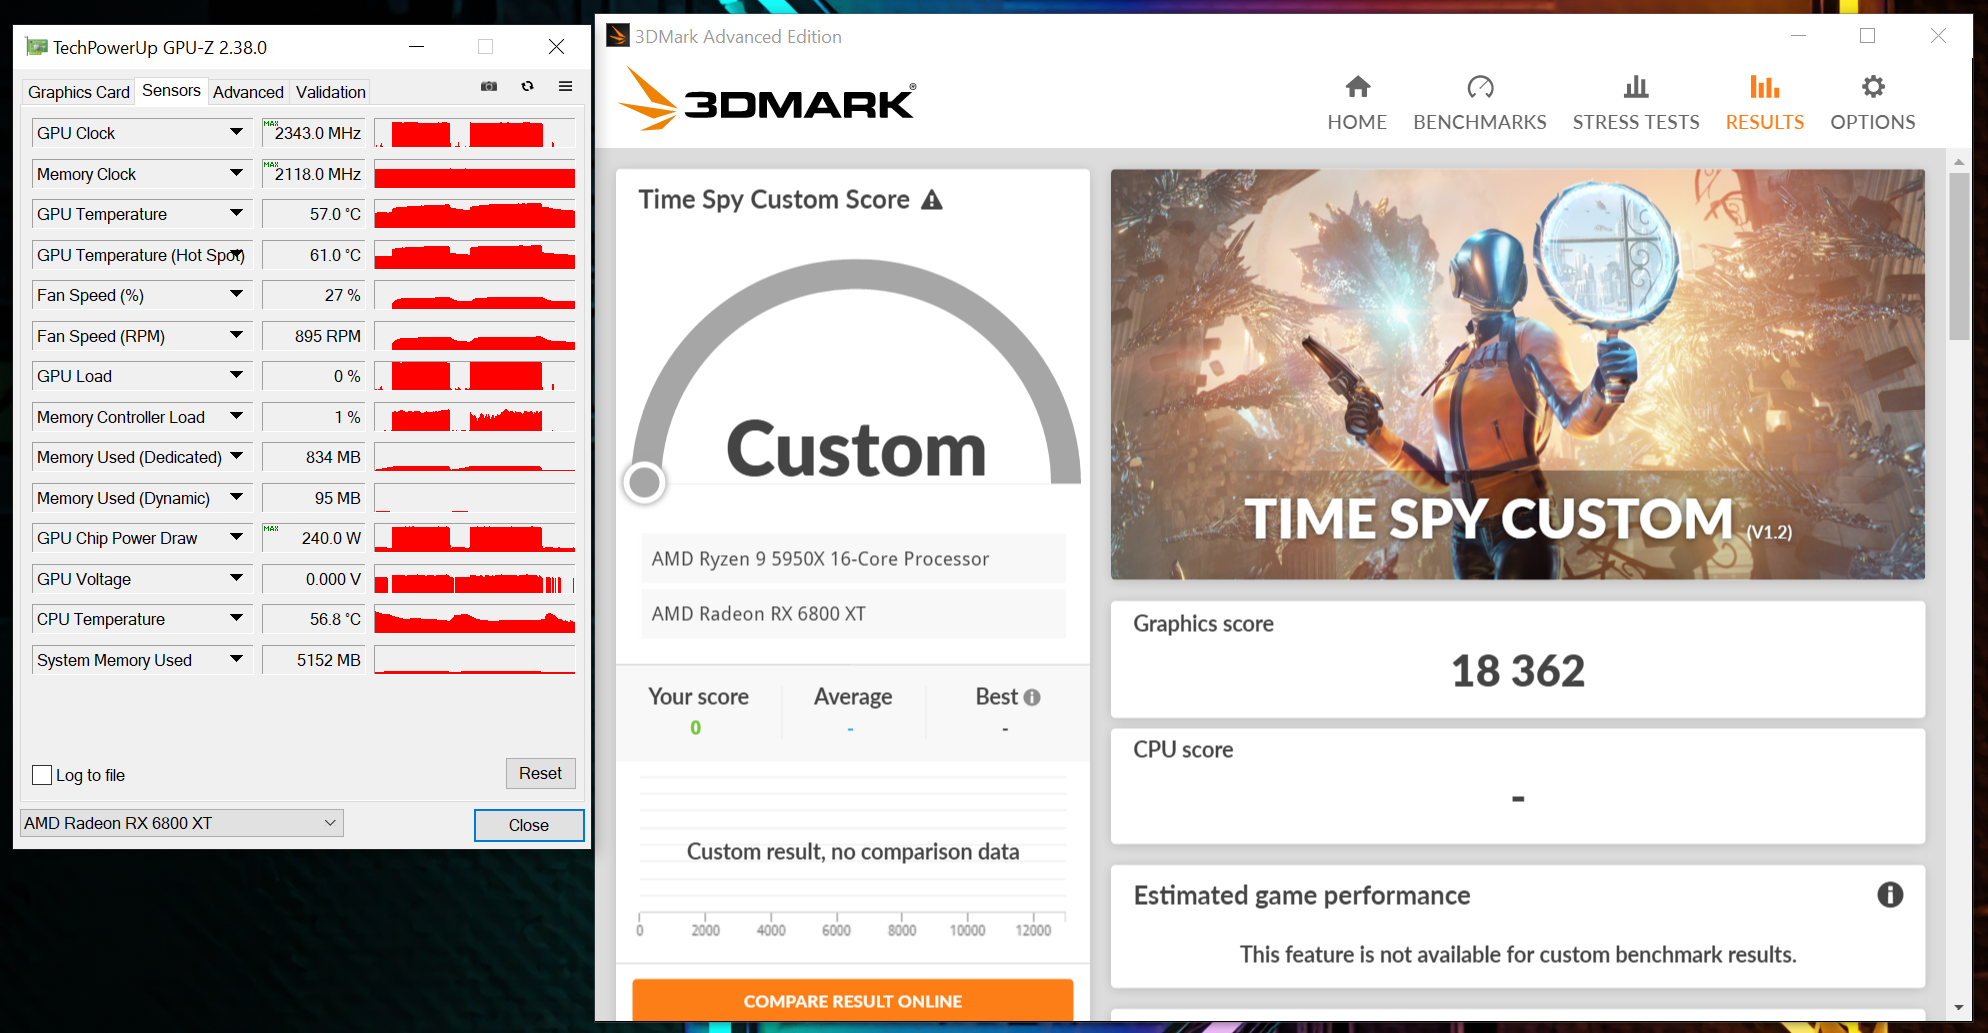The height and width of the screenshot is (1033, 1988).
Task: Open the GPU Chip Power Draw dropdown
Action: [x=237, y=537]
